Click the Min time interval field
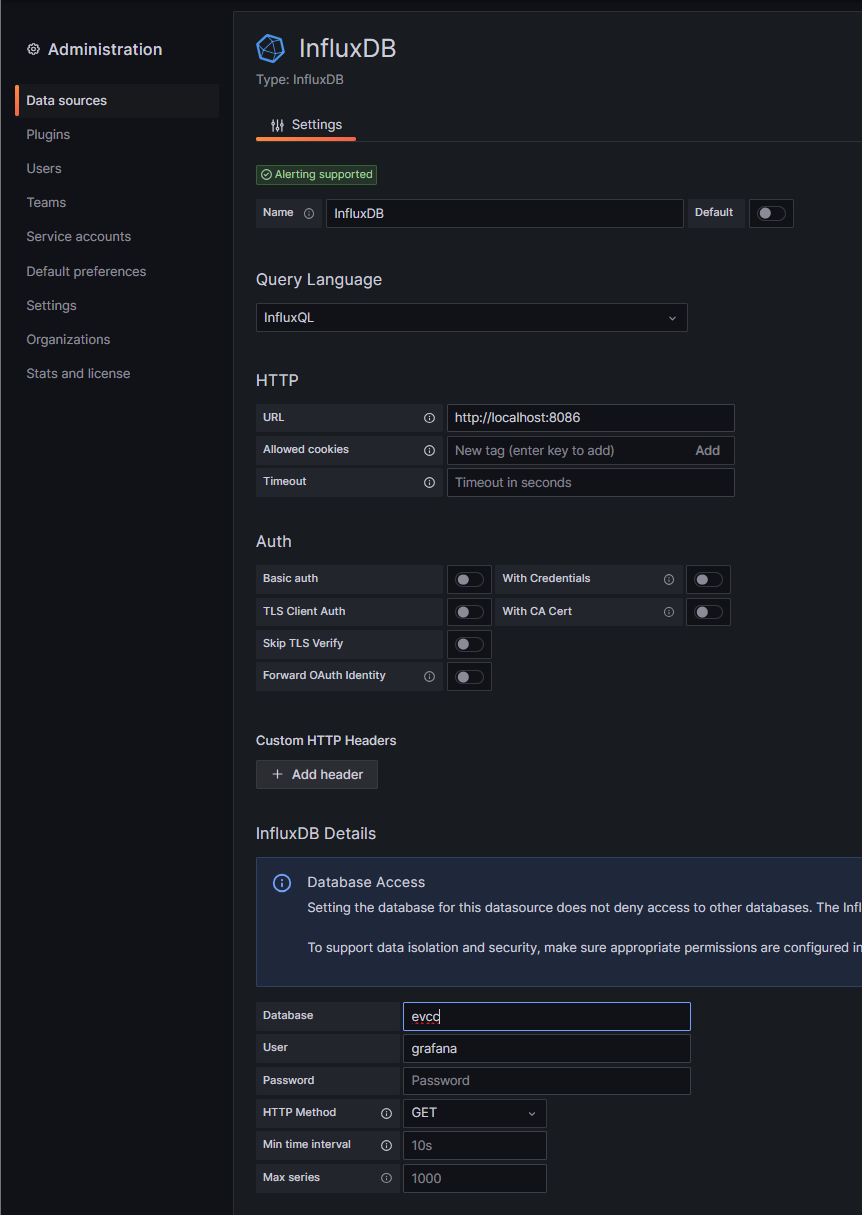The height and width of the screenshot is (1215, 862). click(475, 1145)
